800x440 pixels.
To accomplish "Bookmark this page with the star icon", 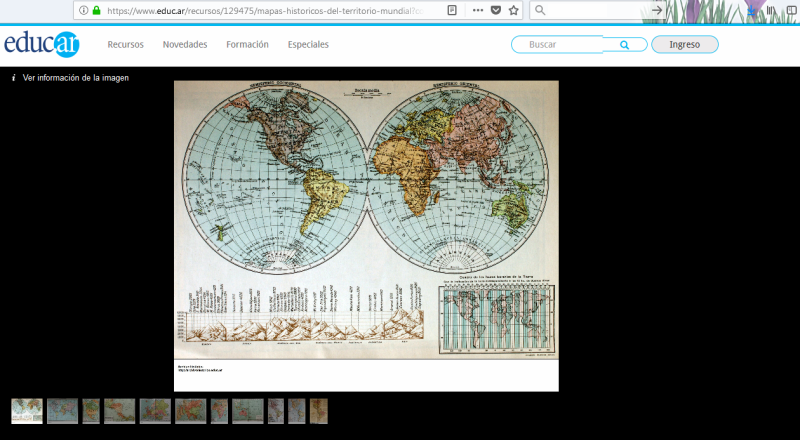I will (514, 10).
